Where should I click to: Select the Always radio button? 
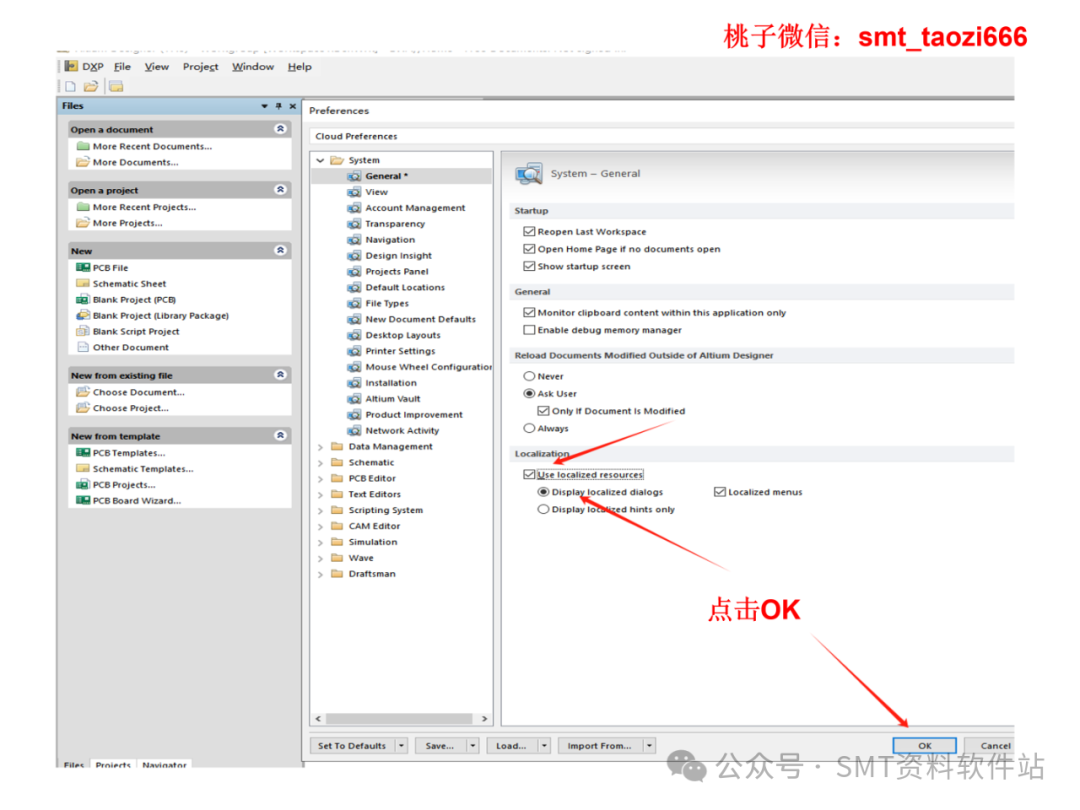[531, 427]
